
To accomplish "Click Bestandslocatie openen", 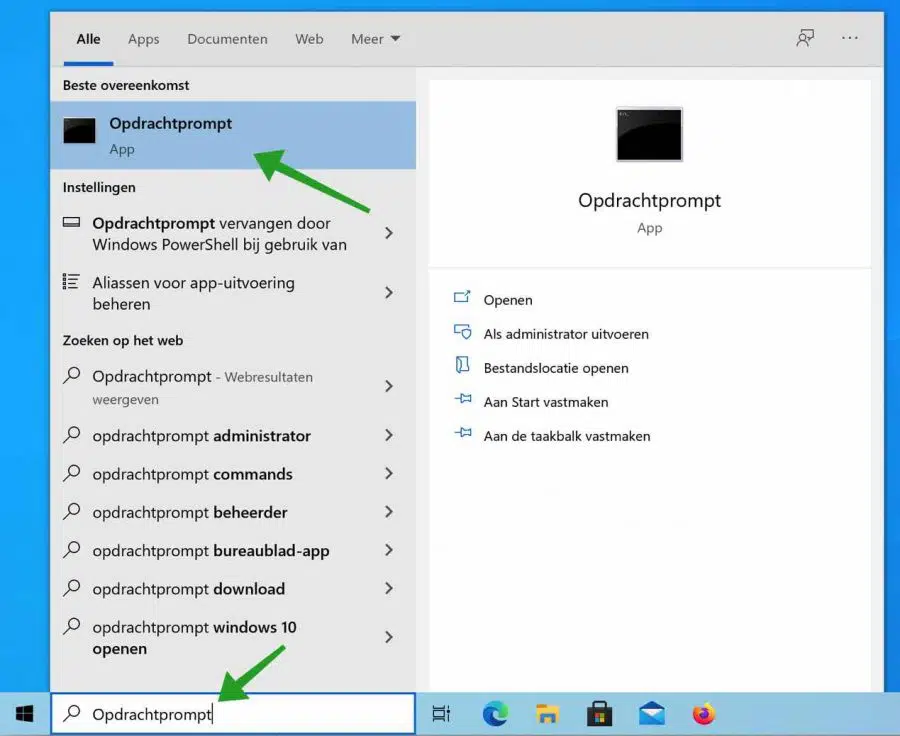I will point(556,367).
